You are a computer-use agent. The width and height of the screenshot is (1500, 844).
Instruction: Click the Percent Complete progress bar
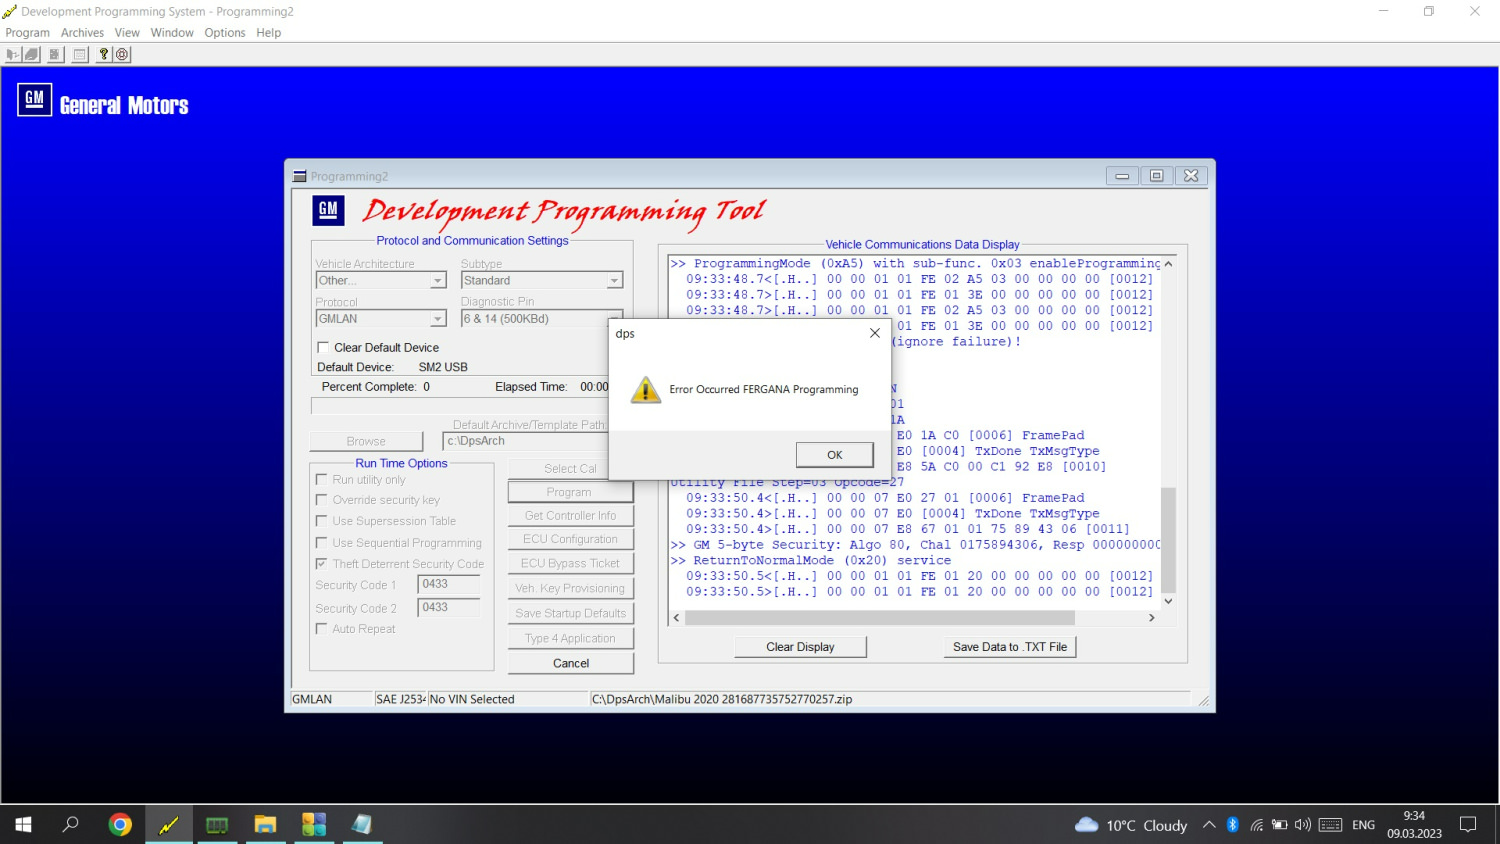pyautogui.click(x=460, y=406)
